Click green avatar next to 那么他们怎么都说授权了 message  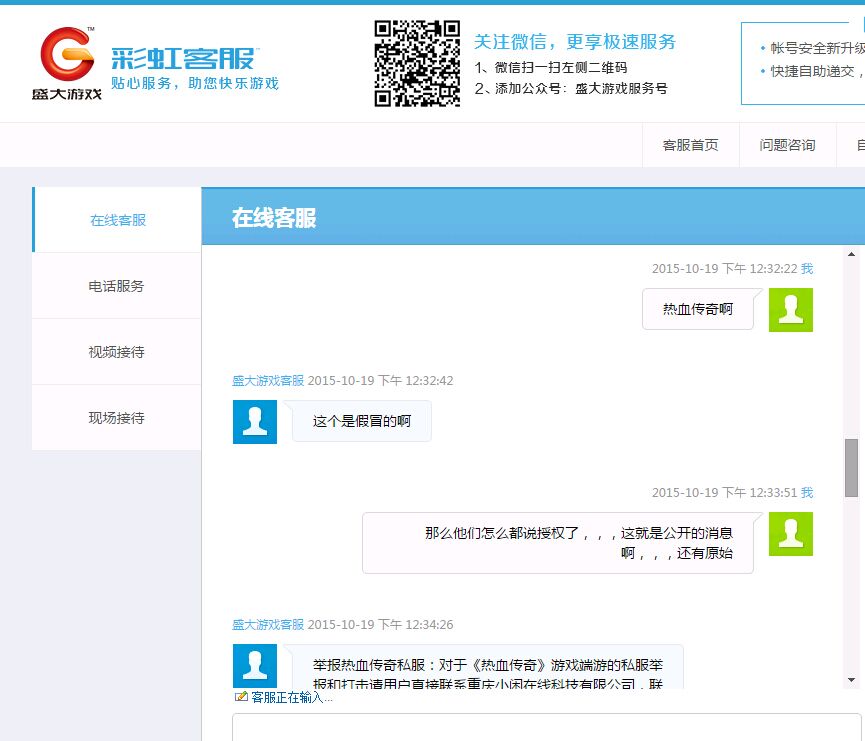790,534
